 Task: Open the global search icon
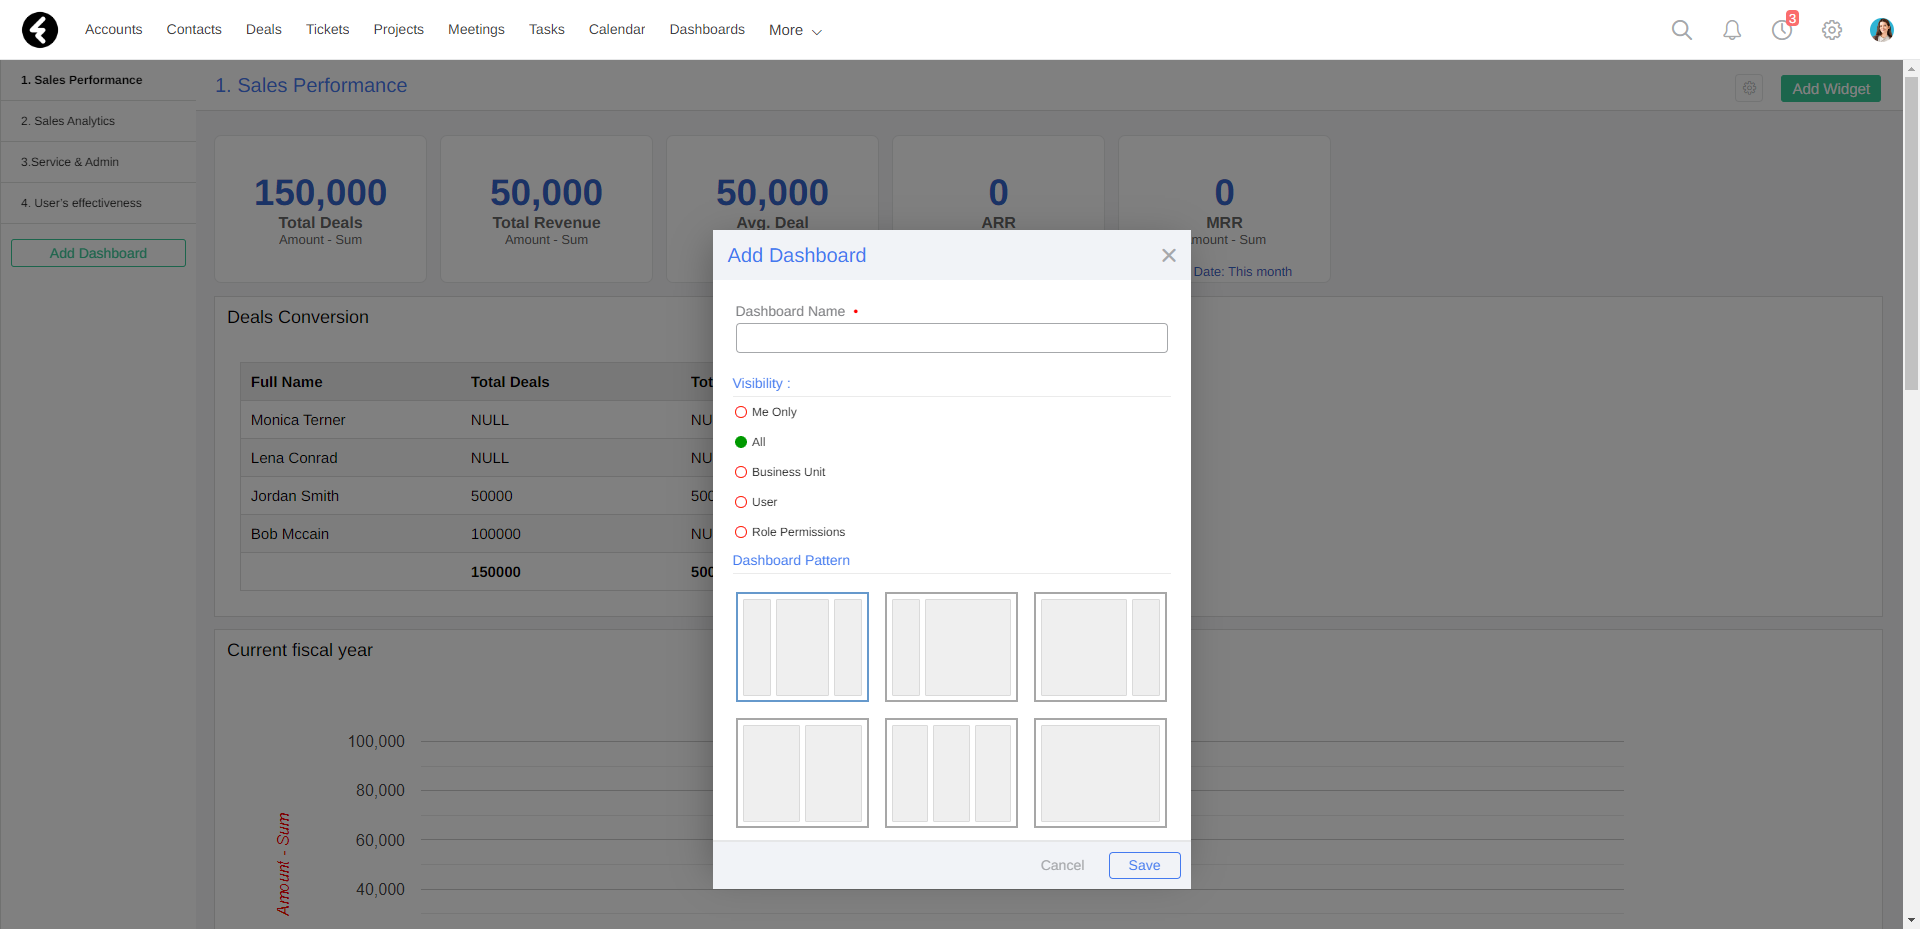pos(1681,30)
